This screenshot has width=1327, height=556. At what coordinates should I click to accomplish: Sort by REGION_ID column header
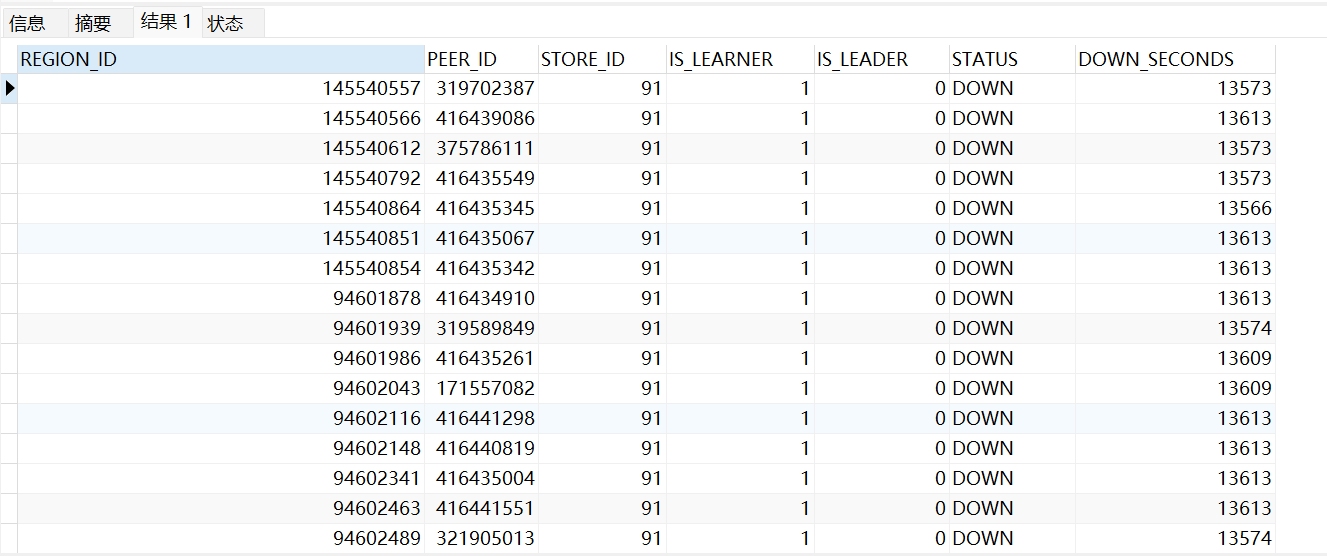[x=220, y=59]
